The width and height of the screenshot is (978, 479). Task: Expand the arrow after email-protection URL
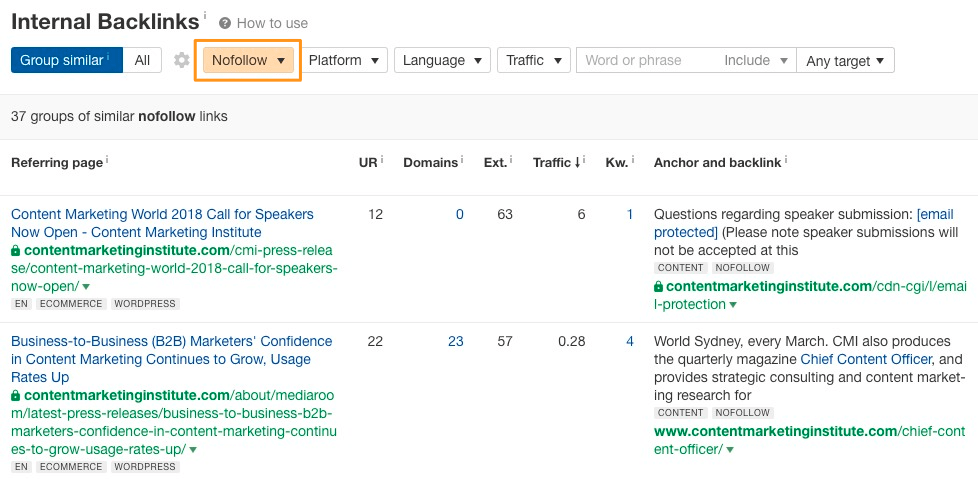733,305
